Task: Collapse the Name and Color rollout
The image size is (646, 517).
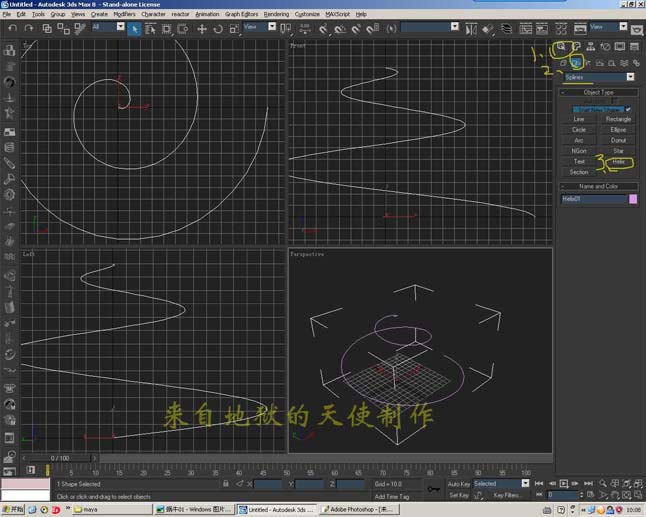Action: click(x=598, y=186)
